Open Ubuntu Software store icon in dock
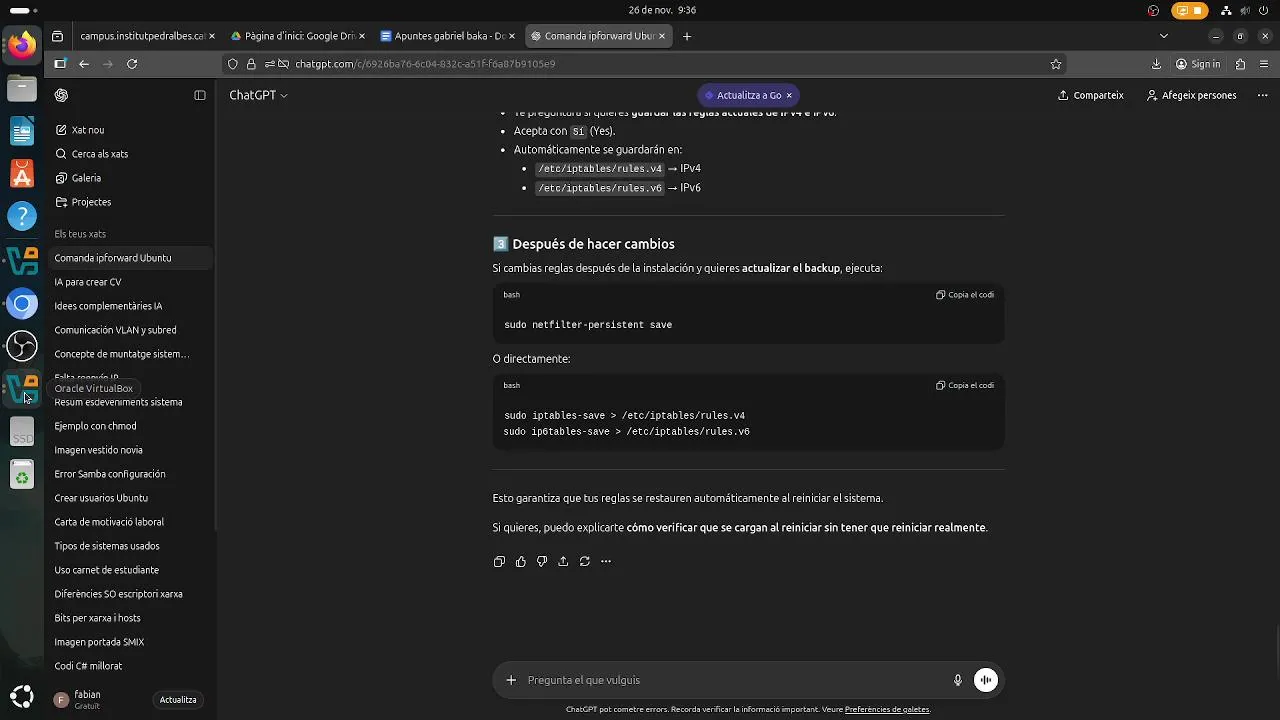The width and height of the screenshot is (1280, 720). pyautogui.click(x=22, y=174)
